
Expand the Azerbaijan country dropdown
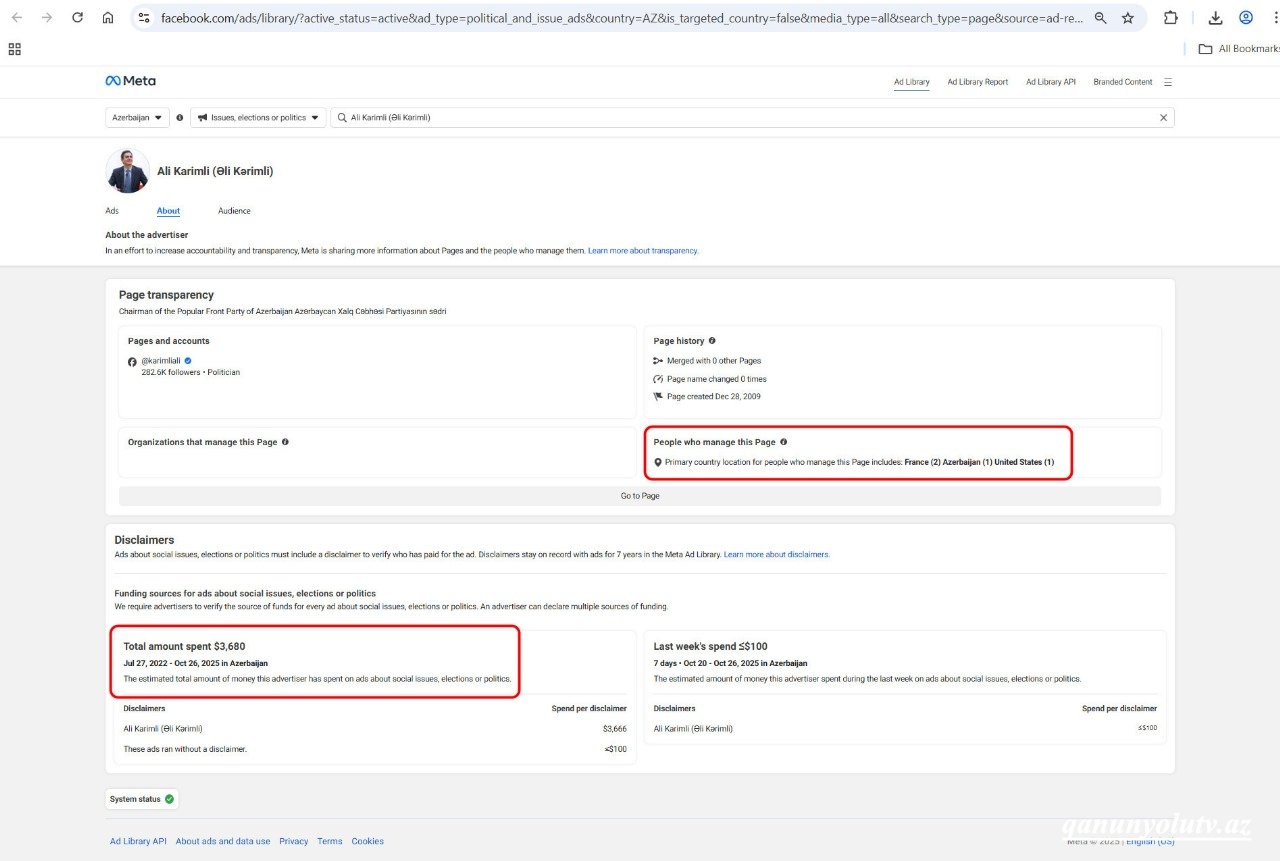click(137, 118)
